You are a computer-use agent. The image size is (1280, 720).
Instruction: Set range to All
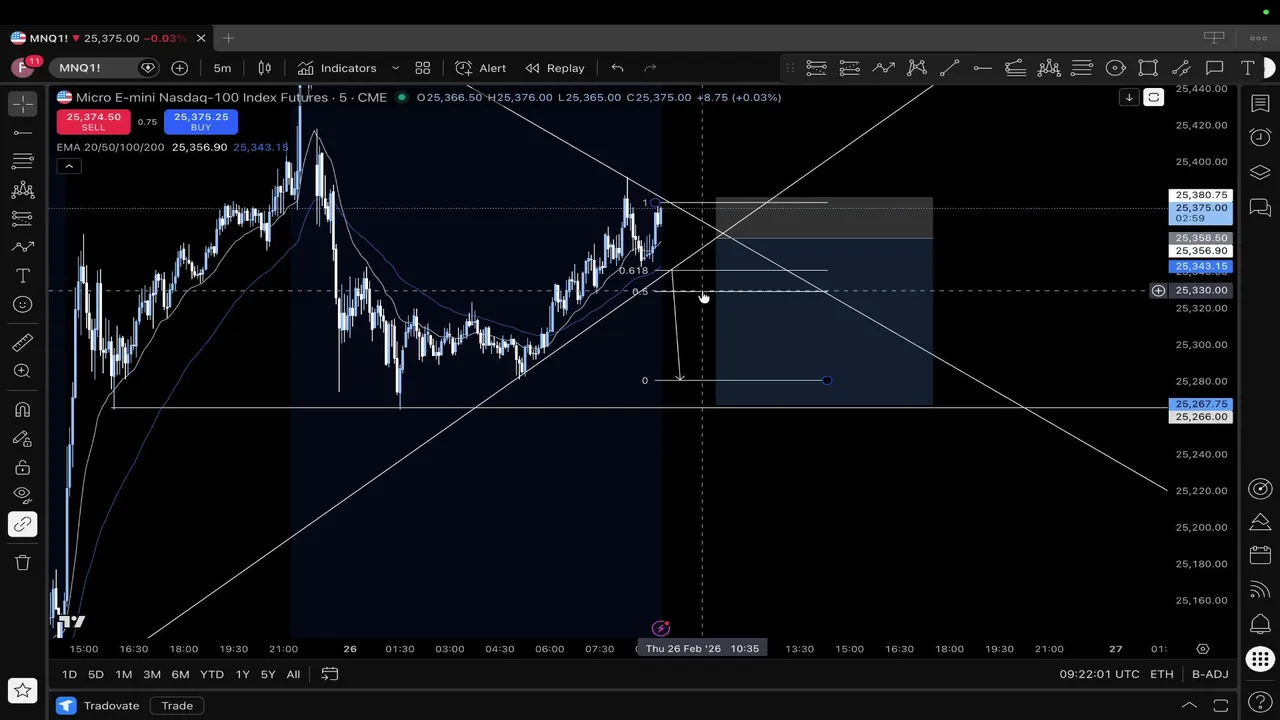pyautogui.click(x=293, y=674)
